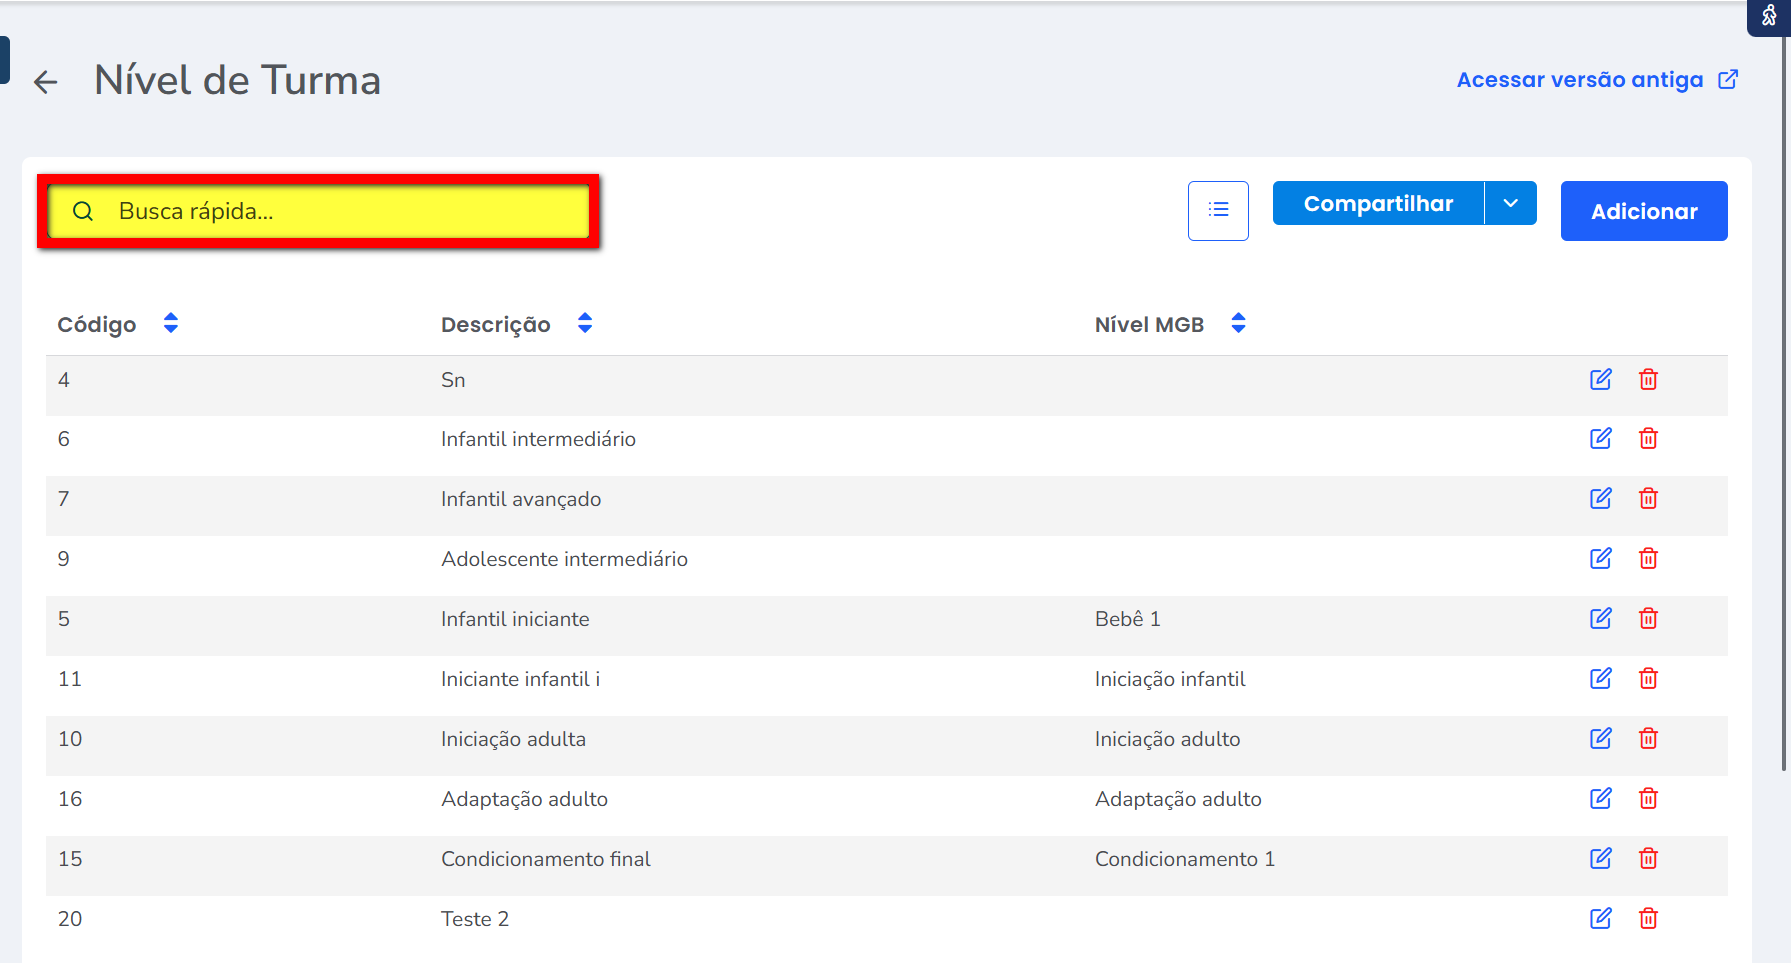
Task: Edit the Sn row
Action: point(1600,379)
